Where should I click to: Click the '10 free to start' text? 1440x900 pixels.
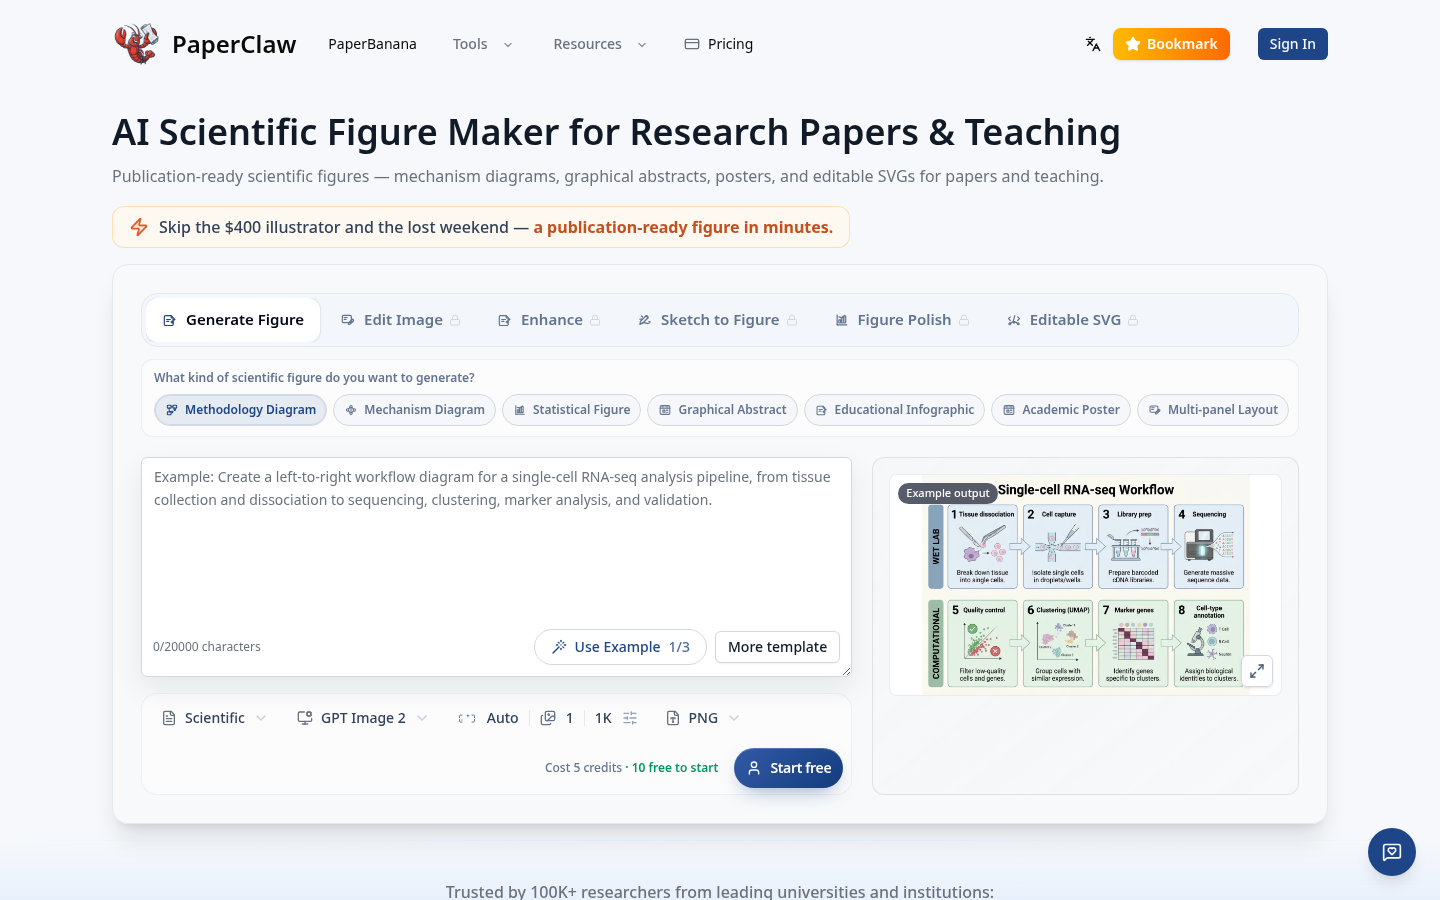(x=675, y=768)
